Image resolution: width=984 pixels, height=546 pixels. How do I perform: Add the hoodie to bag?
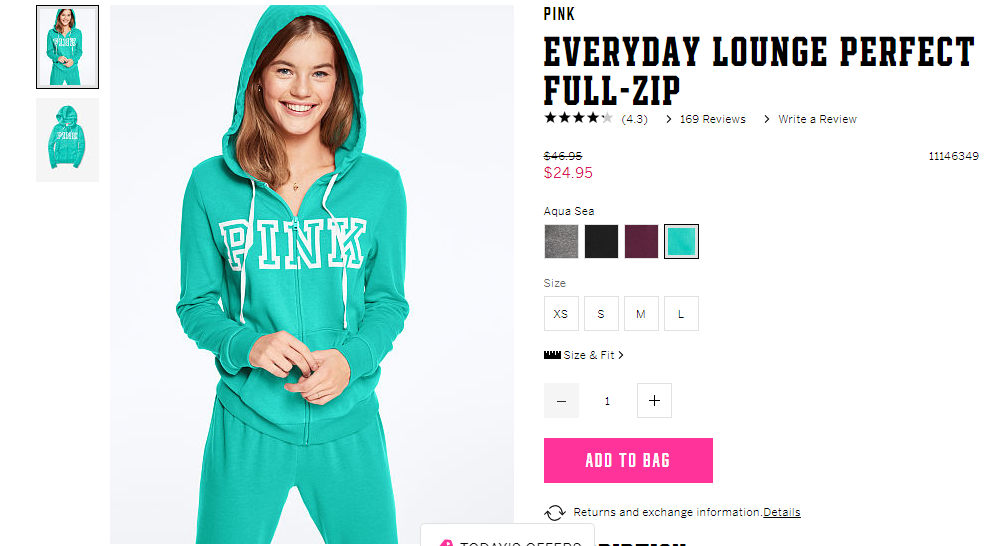[x=628, y=461]
